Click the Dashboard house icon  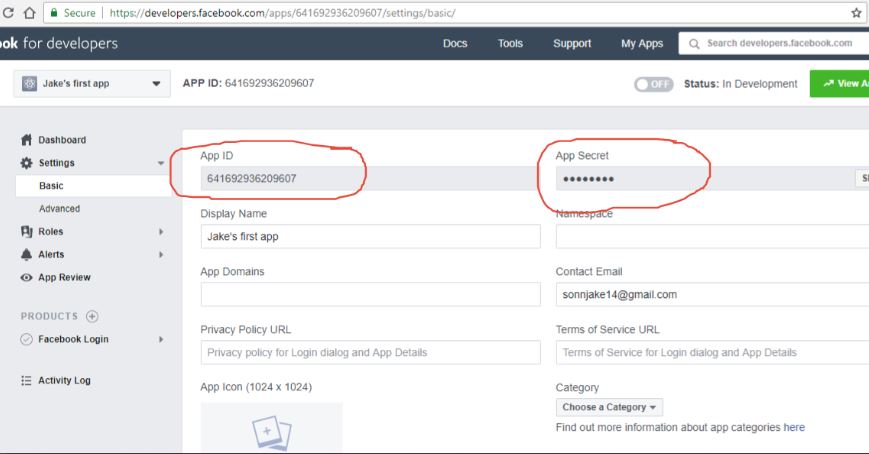pos(26,140)
